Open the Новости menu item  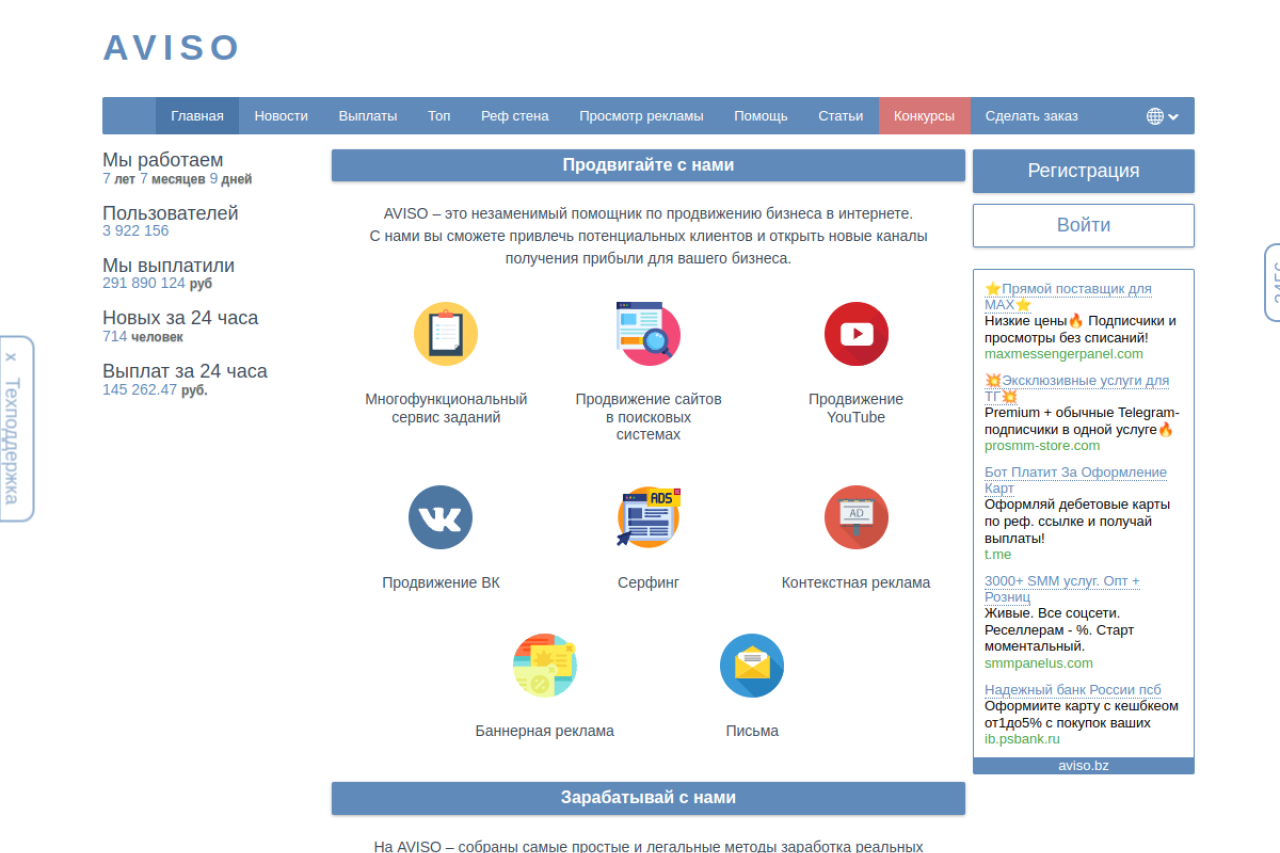281,116
